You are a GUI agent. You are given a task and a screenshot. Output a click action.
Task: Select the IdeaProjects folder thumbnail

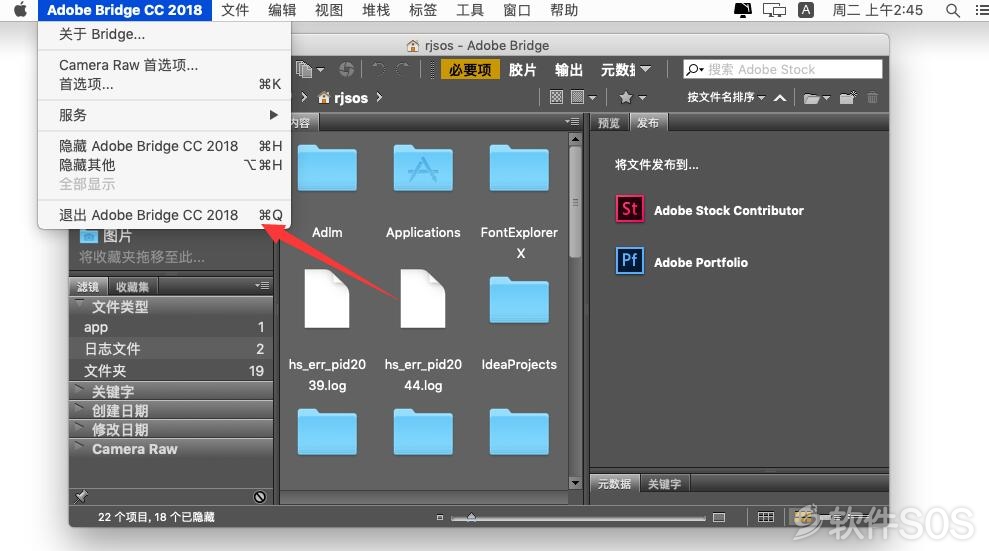click(x=518, y=300)
